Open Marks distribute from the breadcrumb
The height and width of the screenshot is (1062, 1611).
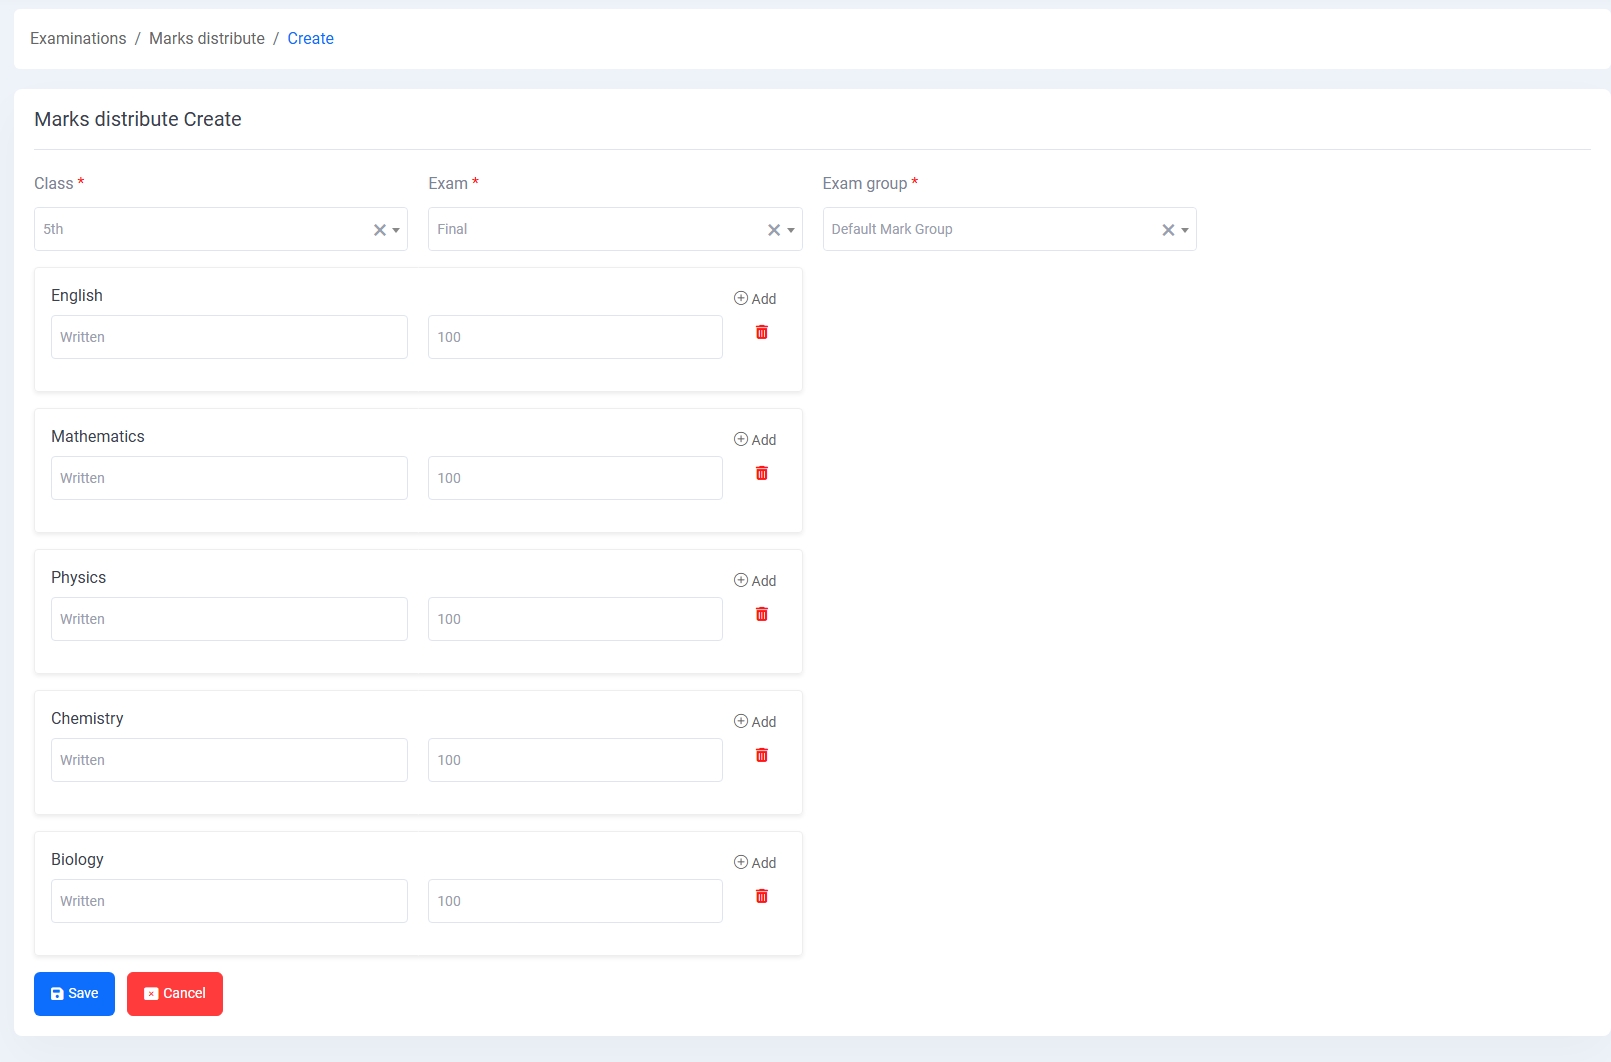(x=206, y=38)
